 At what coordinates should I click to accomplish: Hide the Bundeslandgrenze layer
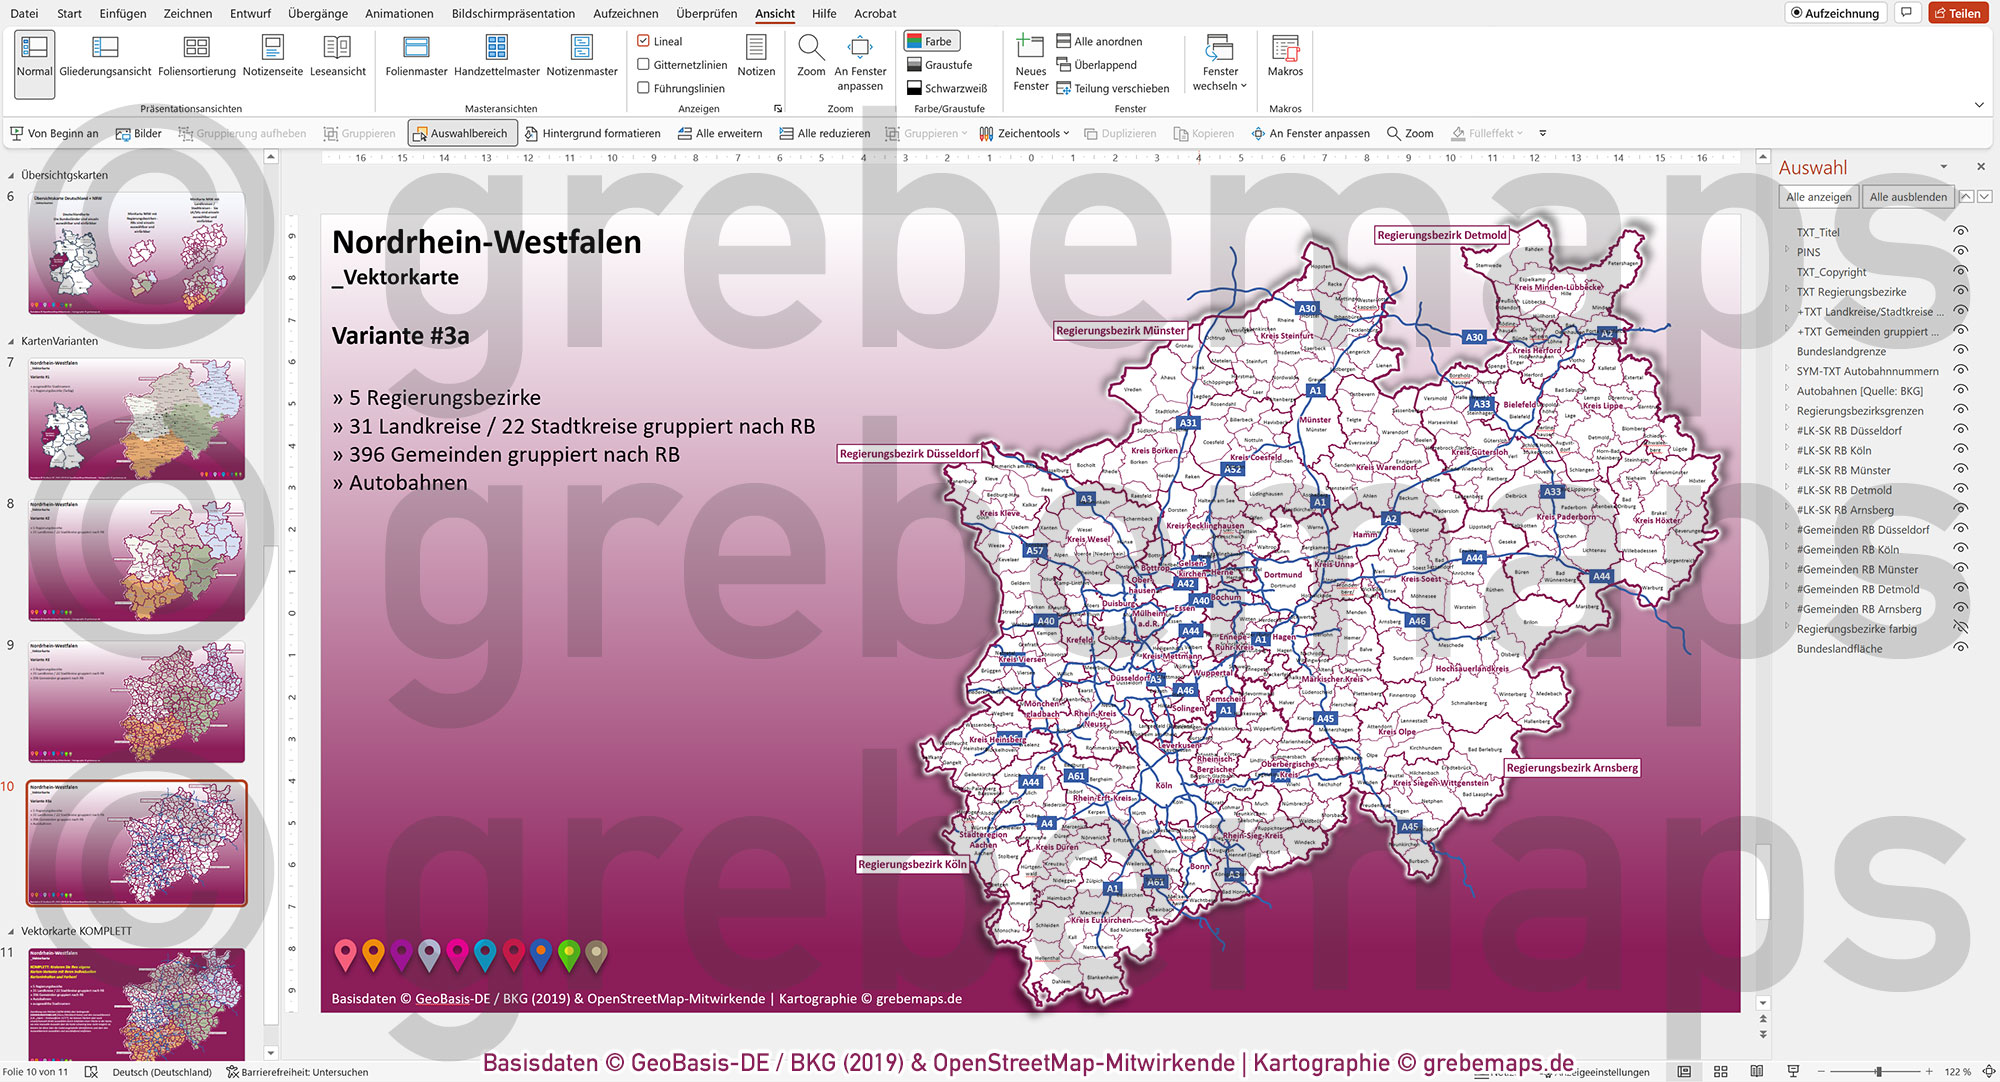pos(1958,351)
